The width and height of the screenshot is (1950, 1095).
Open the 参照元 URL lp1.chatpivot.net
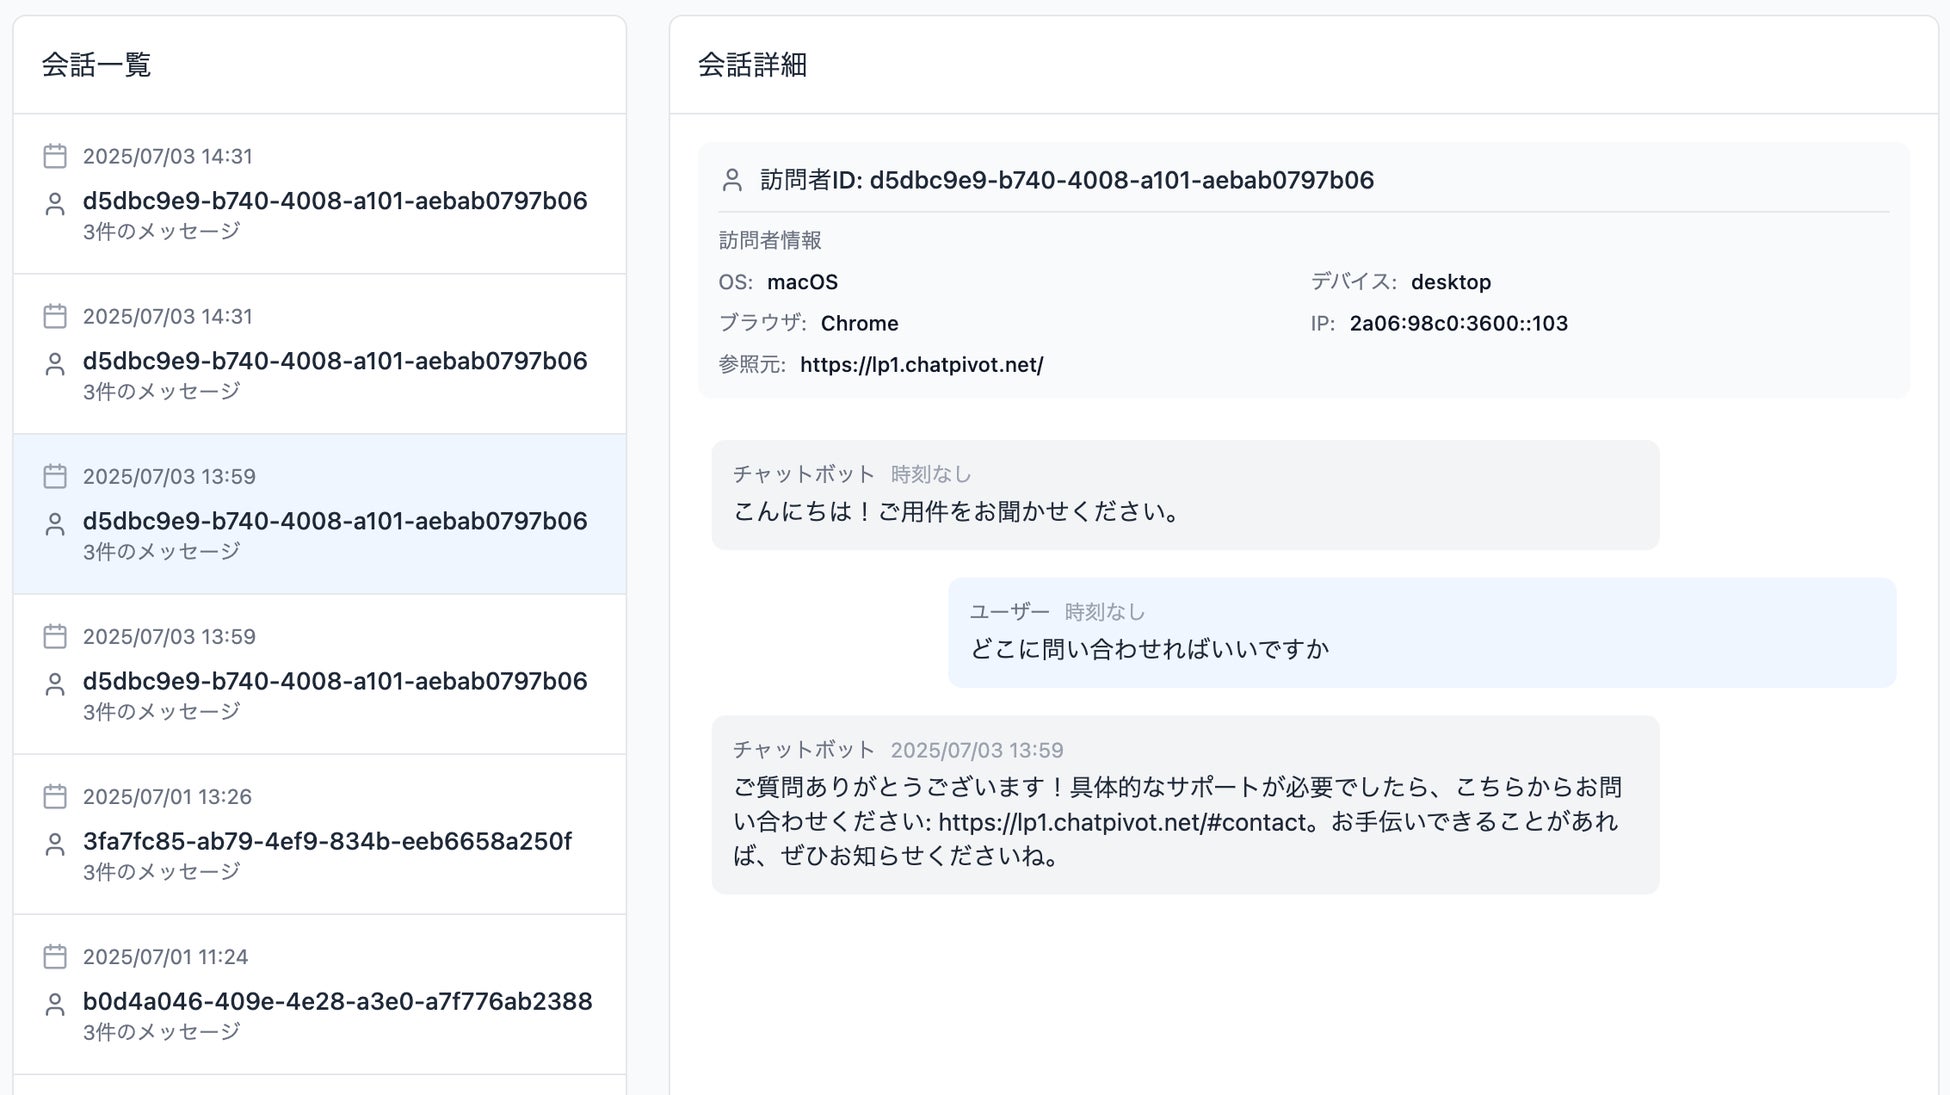pyautogui.click(x=921, y=365)
